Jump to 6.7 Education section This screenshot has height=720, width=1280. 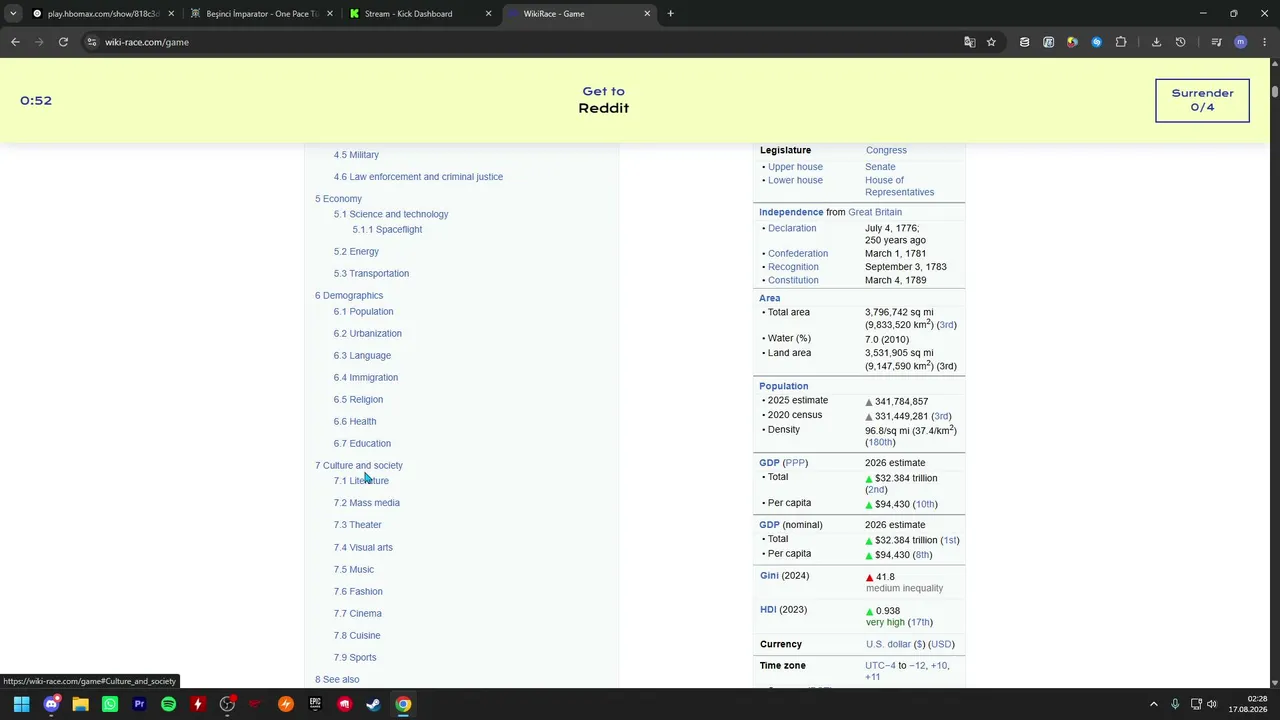point(362,444)
